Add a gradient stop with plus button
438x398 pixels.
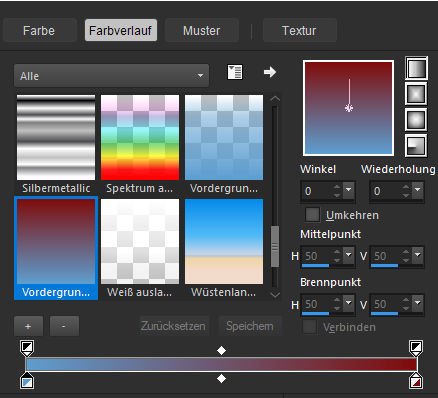(28, 326)
